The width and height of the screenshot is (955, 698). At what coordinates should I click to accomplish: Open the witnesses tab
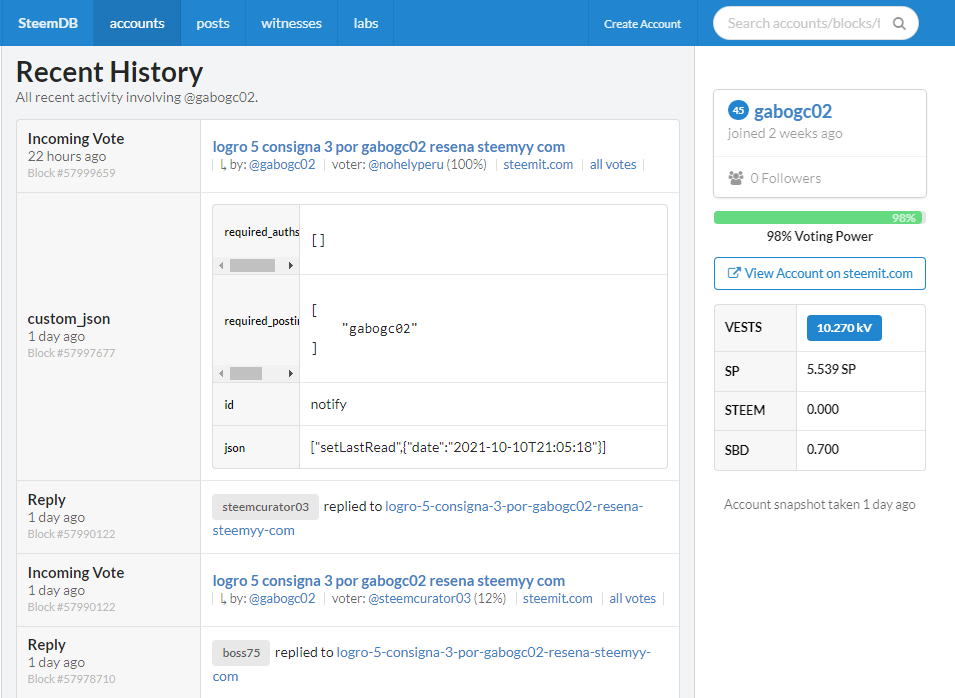tap(291, 23)
